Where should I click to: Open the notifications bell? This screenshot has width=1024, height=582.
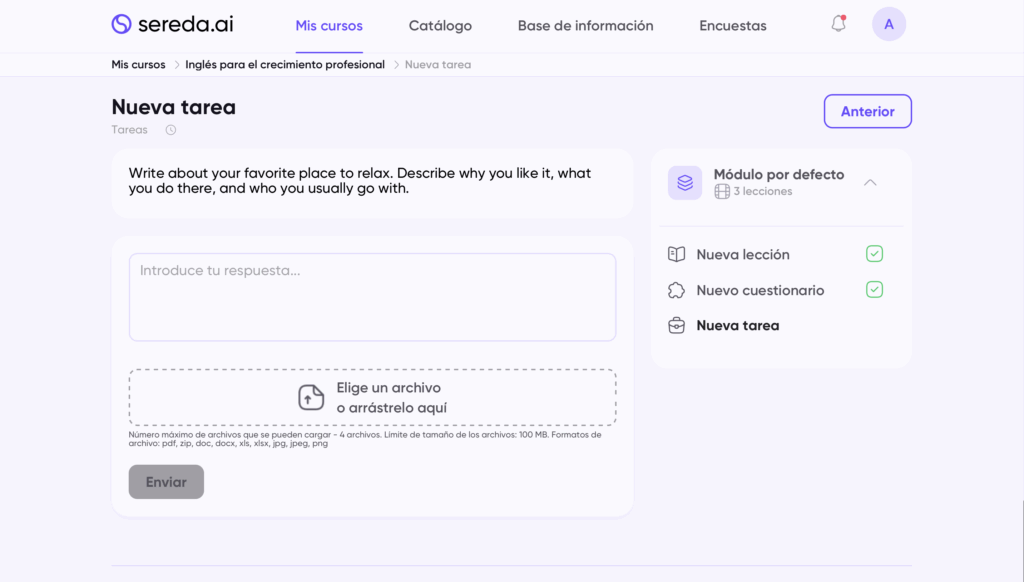(x=838, y=24)
